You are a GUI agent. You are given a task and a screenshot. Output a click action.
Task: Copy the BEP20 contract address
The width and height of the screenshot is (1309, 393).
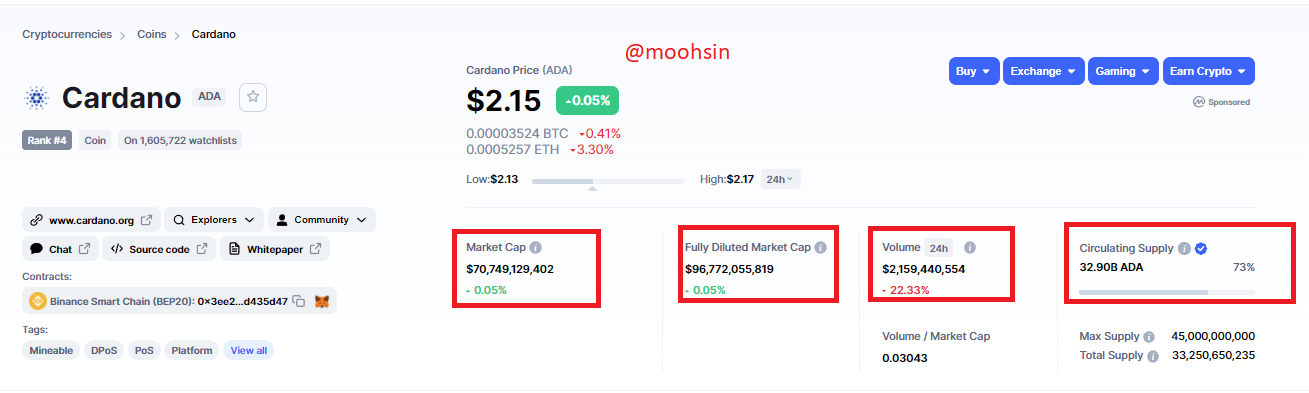pyautogui.click(x=299, y=301)
